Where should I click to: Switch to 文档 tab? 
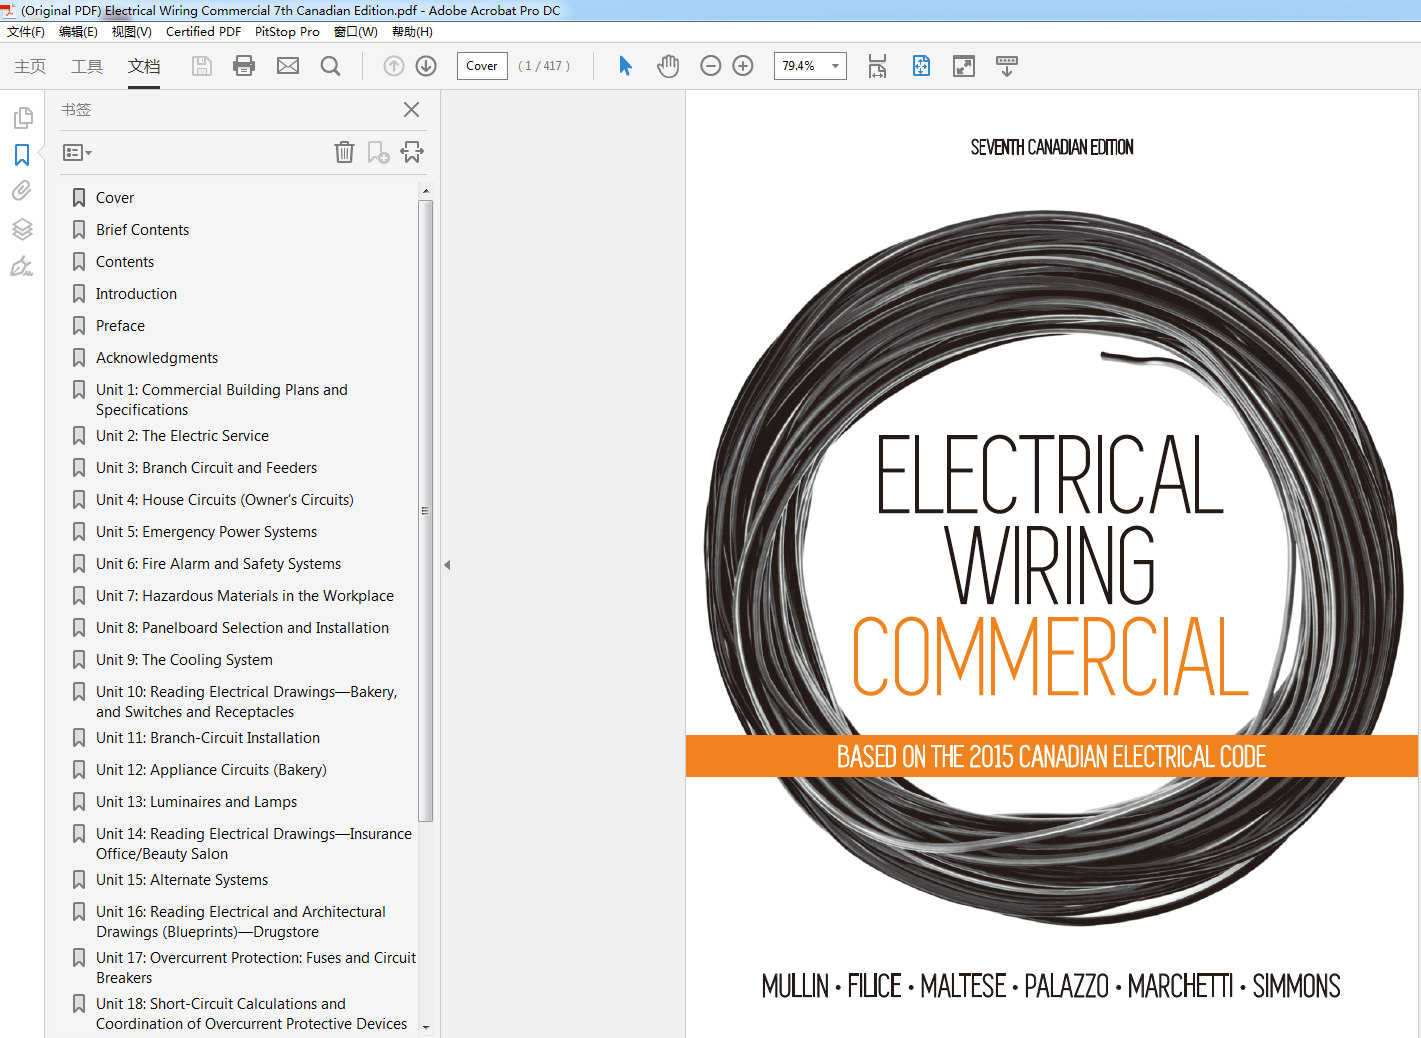tap(144, 66)
